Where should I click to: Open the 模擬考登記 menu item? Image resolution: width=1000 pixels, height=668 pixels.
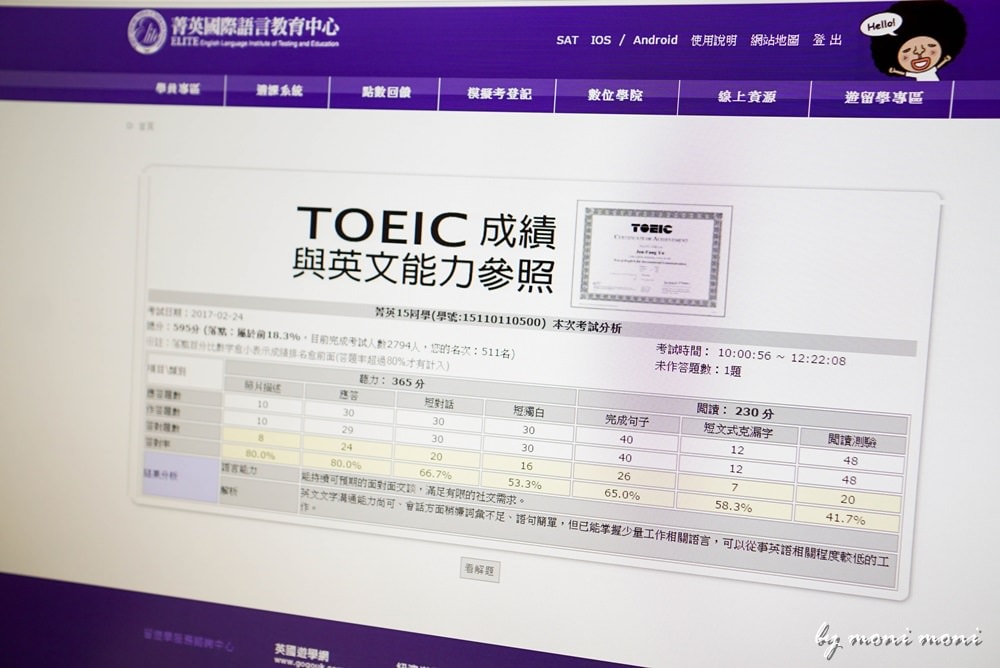[498, 94]
